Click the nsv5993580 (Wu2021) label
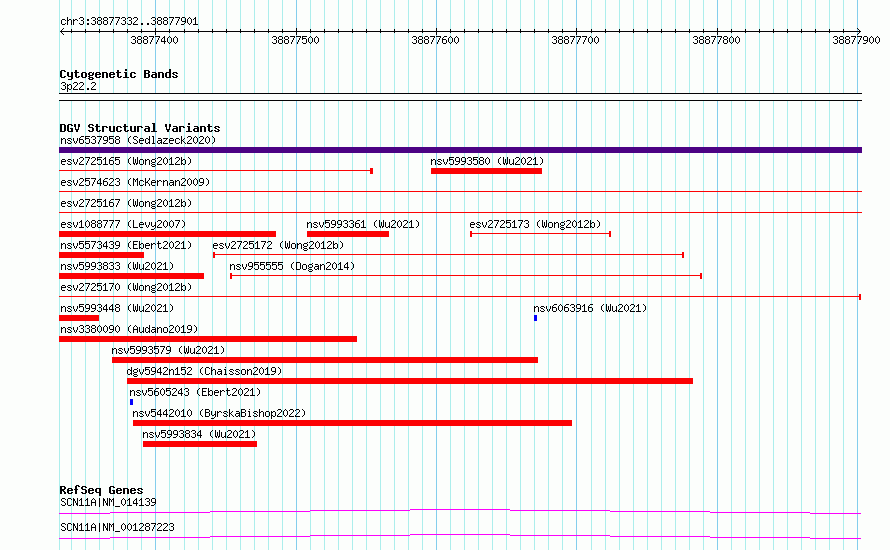Viewport: 890px width, 550px height. click(x=487, y=161)
